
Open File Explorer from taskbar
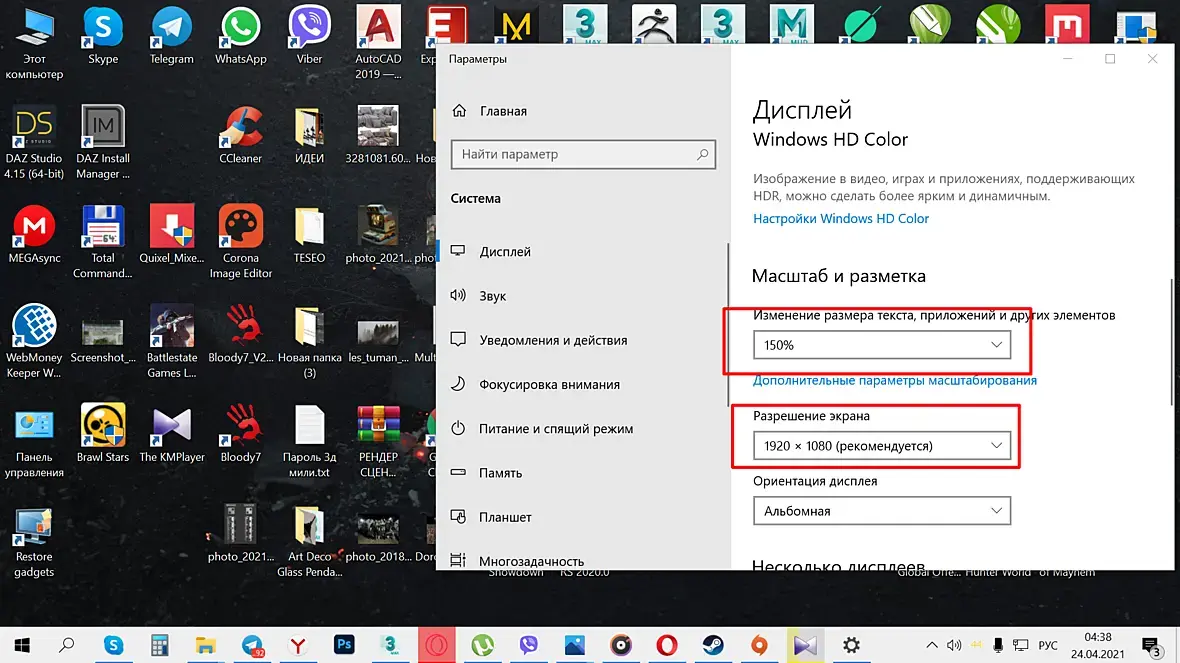pyautogui.click(x=205, y=645)
